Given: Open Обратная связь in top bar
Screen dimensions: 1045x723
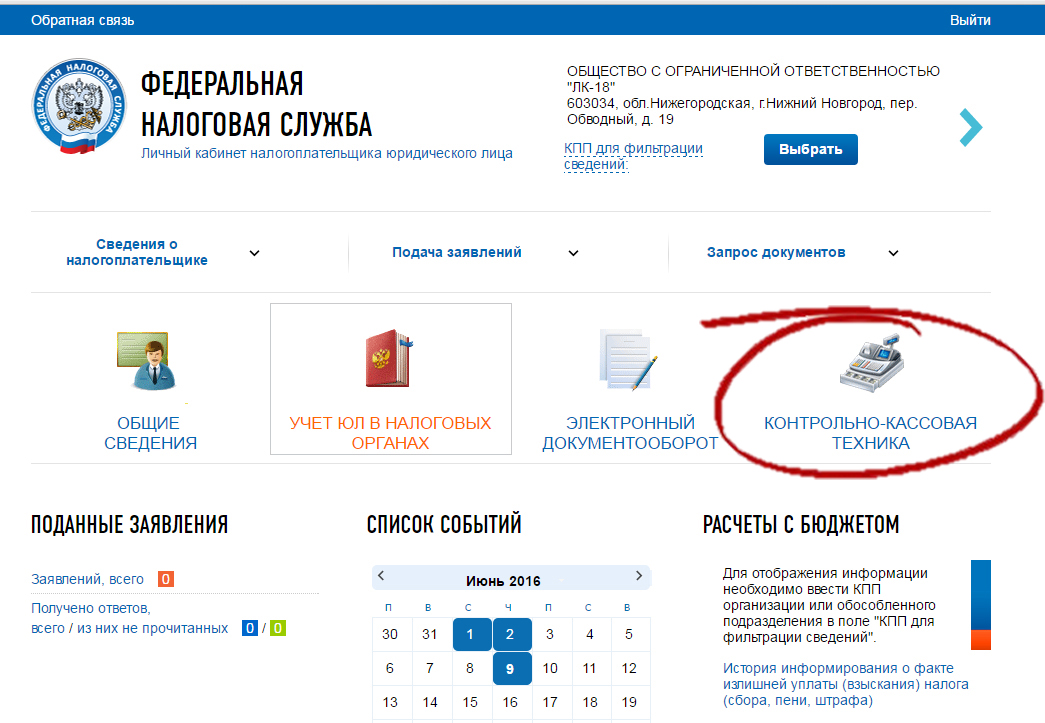Looking at the screenshot, I should pyautogui.click(x=82, y=20).
